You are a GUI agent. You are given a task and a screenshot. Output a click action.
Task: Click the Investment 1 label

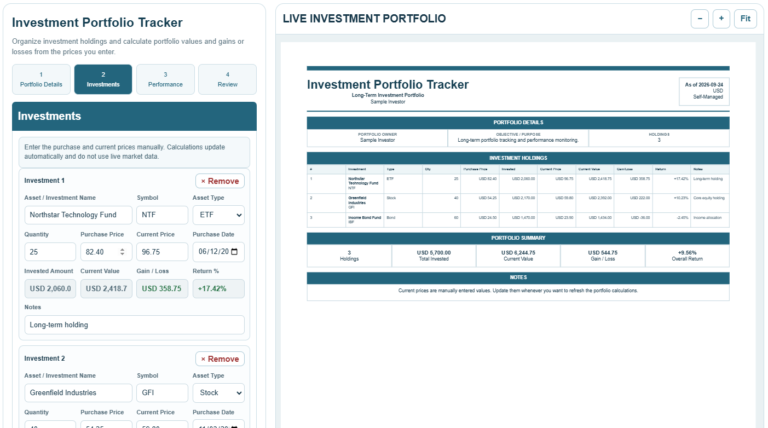(45, 181)
